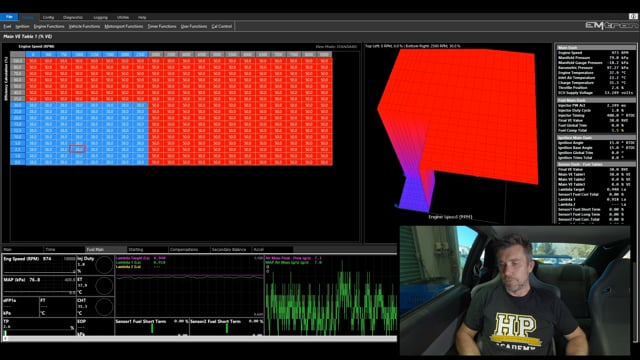This screenshot has height=360, width=640.
Task: Select the Ignition Global Trim row
Action: 596,153
